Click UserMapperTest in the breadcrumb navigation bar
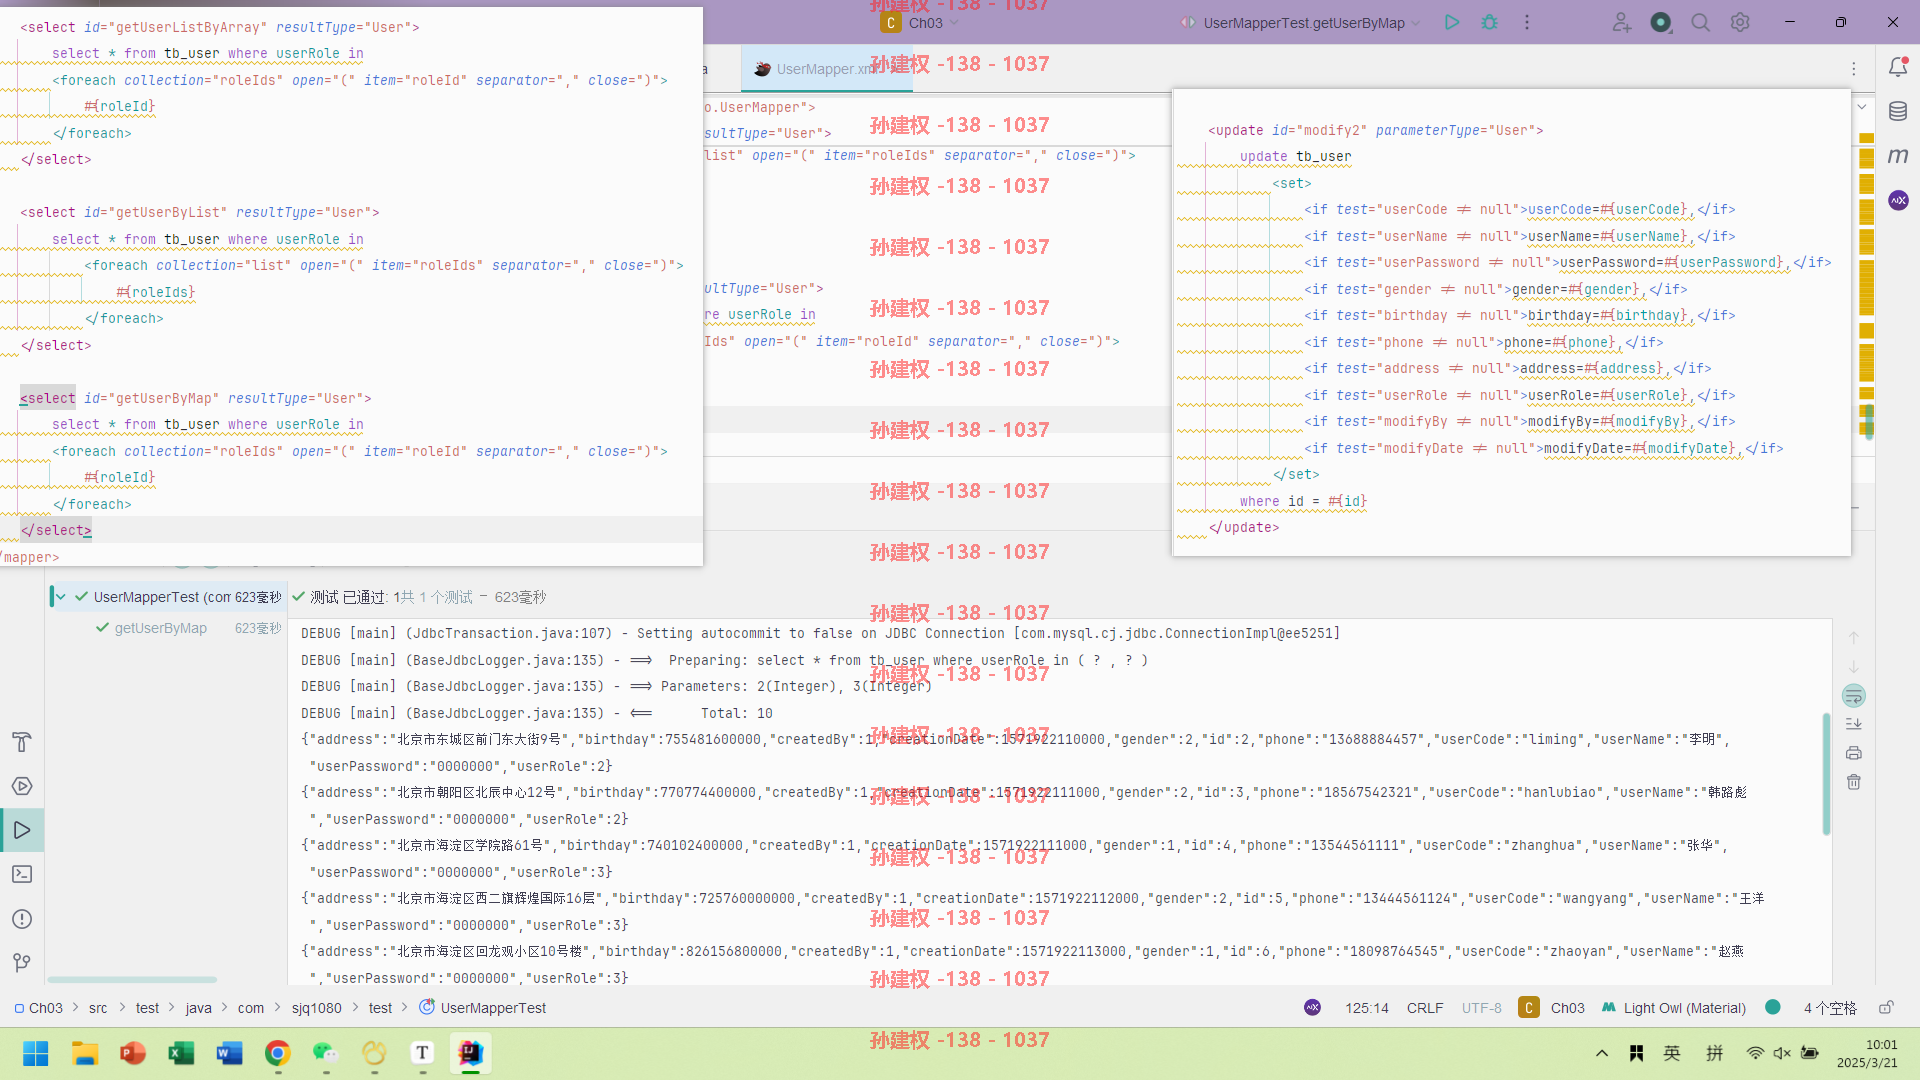This screenshot has width=1920, height=1080. [x=483, y=1008]
